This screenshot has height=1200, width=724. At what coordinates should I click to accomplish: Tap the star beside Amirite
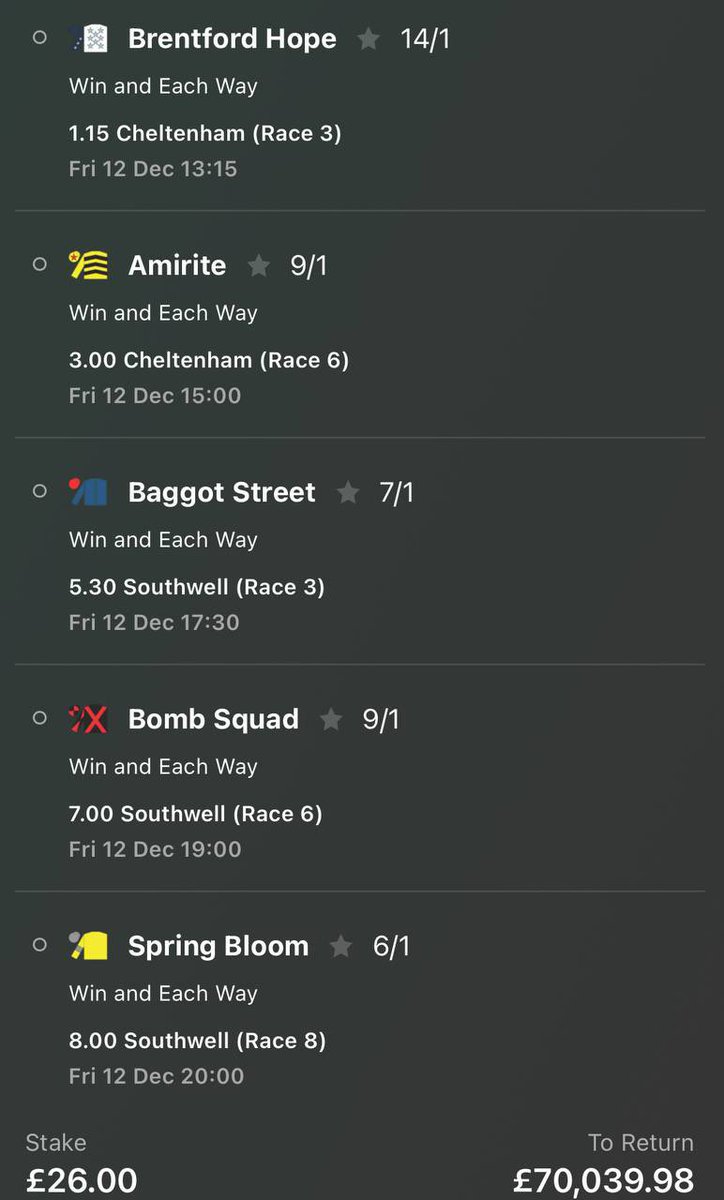(259, 266)
